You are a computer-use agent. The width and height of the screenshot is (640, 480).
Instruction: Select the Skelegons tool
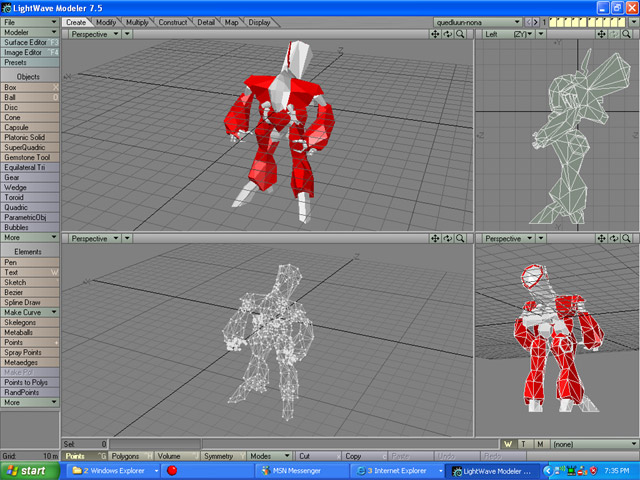click(x=30, y=322)
